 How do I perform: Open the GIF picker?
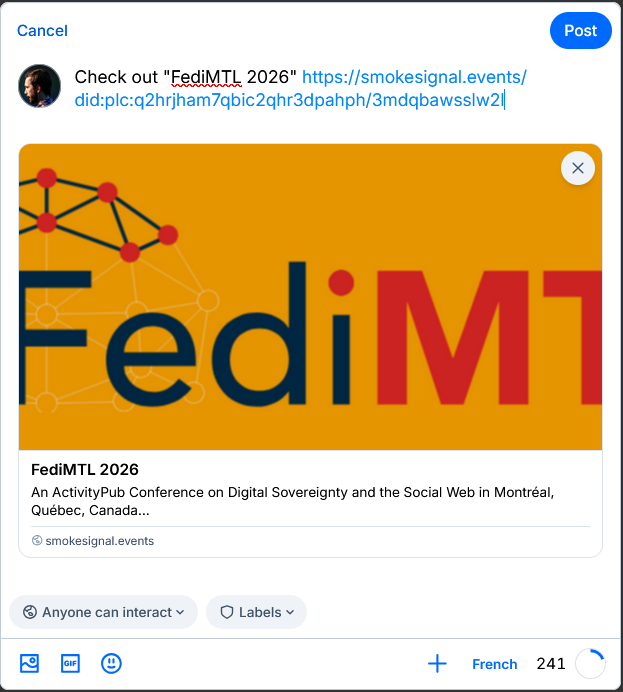pos(70,663)
